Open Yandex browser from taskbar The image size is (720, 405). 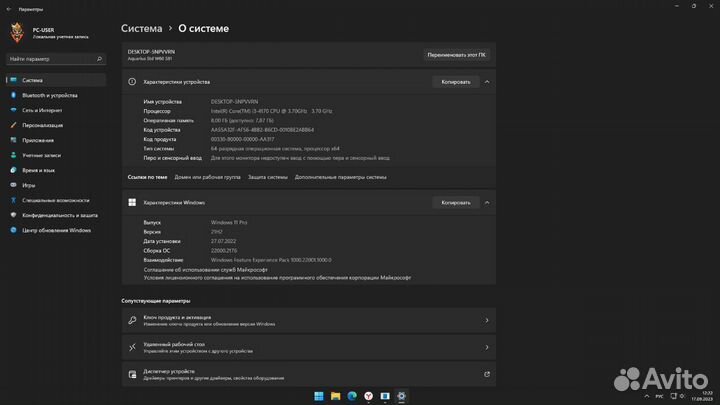369,396
